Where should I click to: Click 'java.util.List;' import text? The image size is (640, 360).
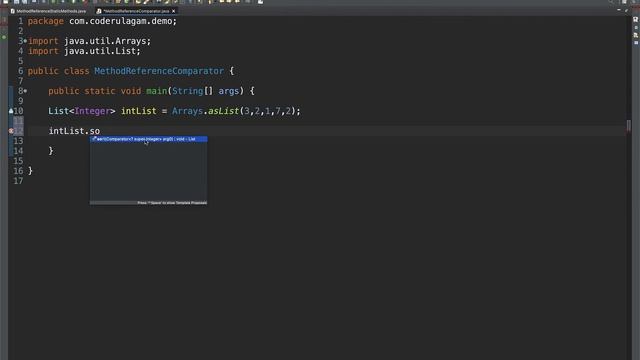(102, 51)
